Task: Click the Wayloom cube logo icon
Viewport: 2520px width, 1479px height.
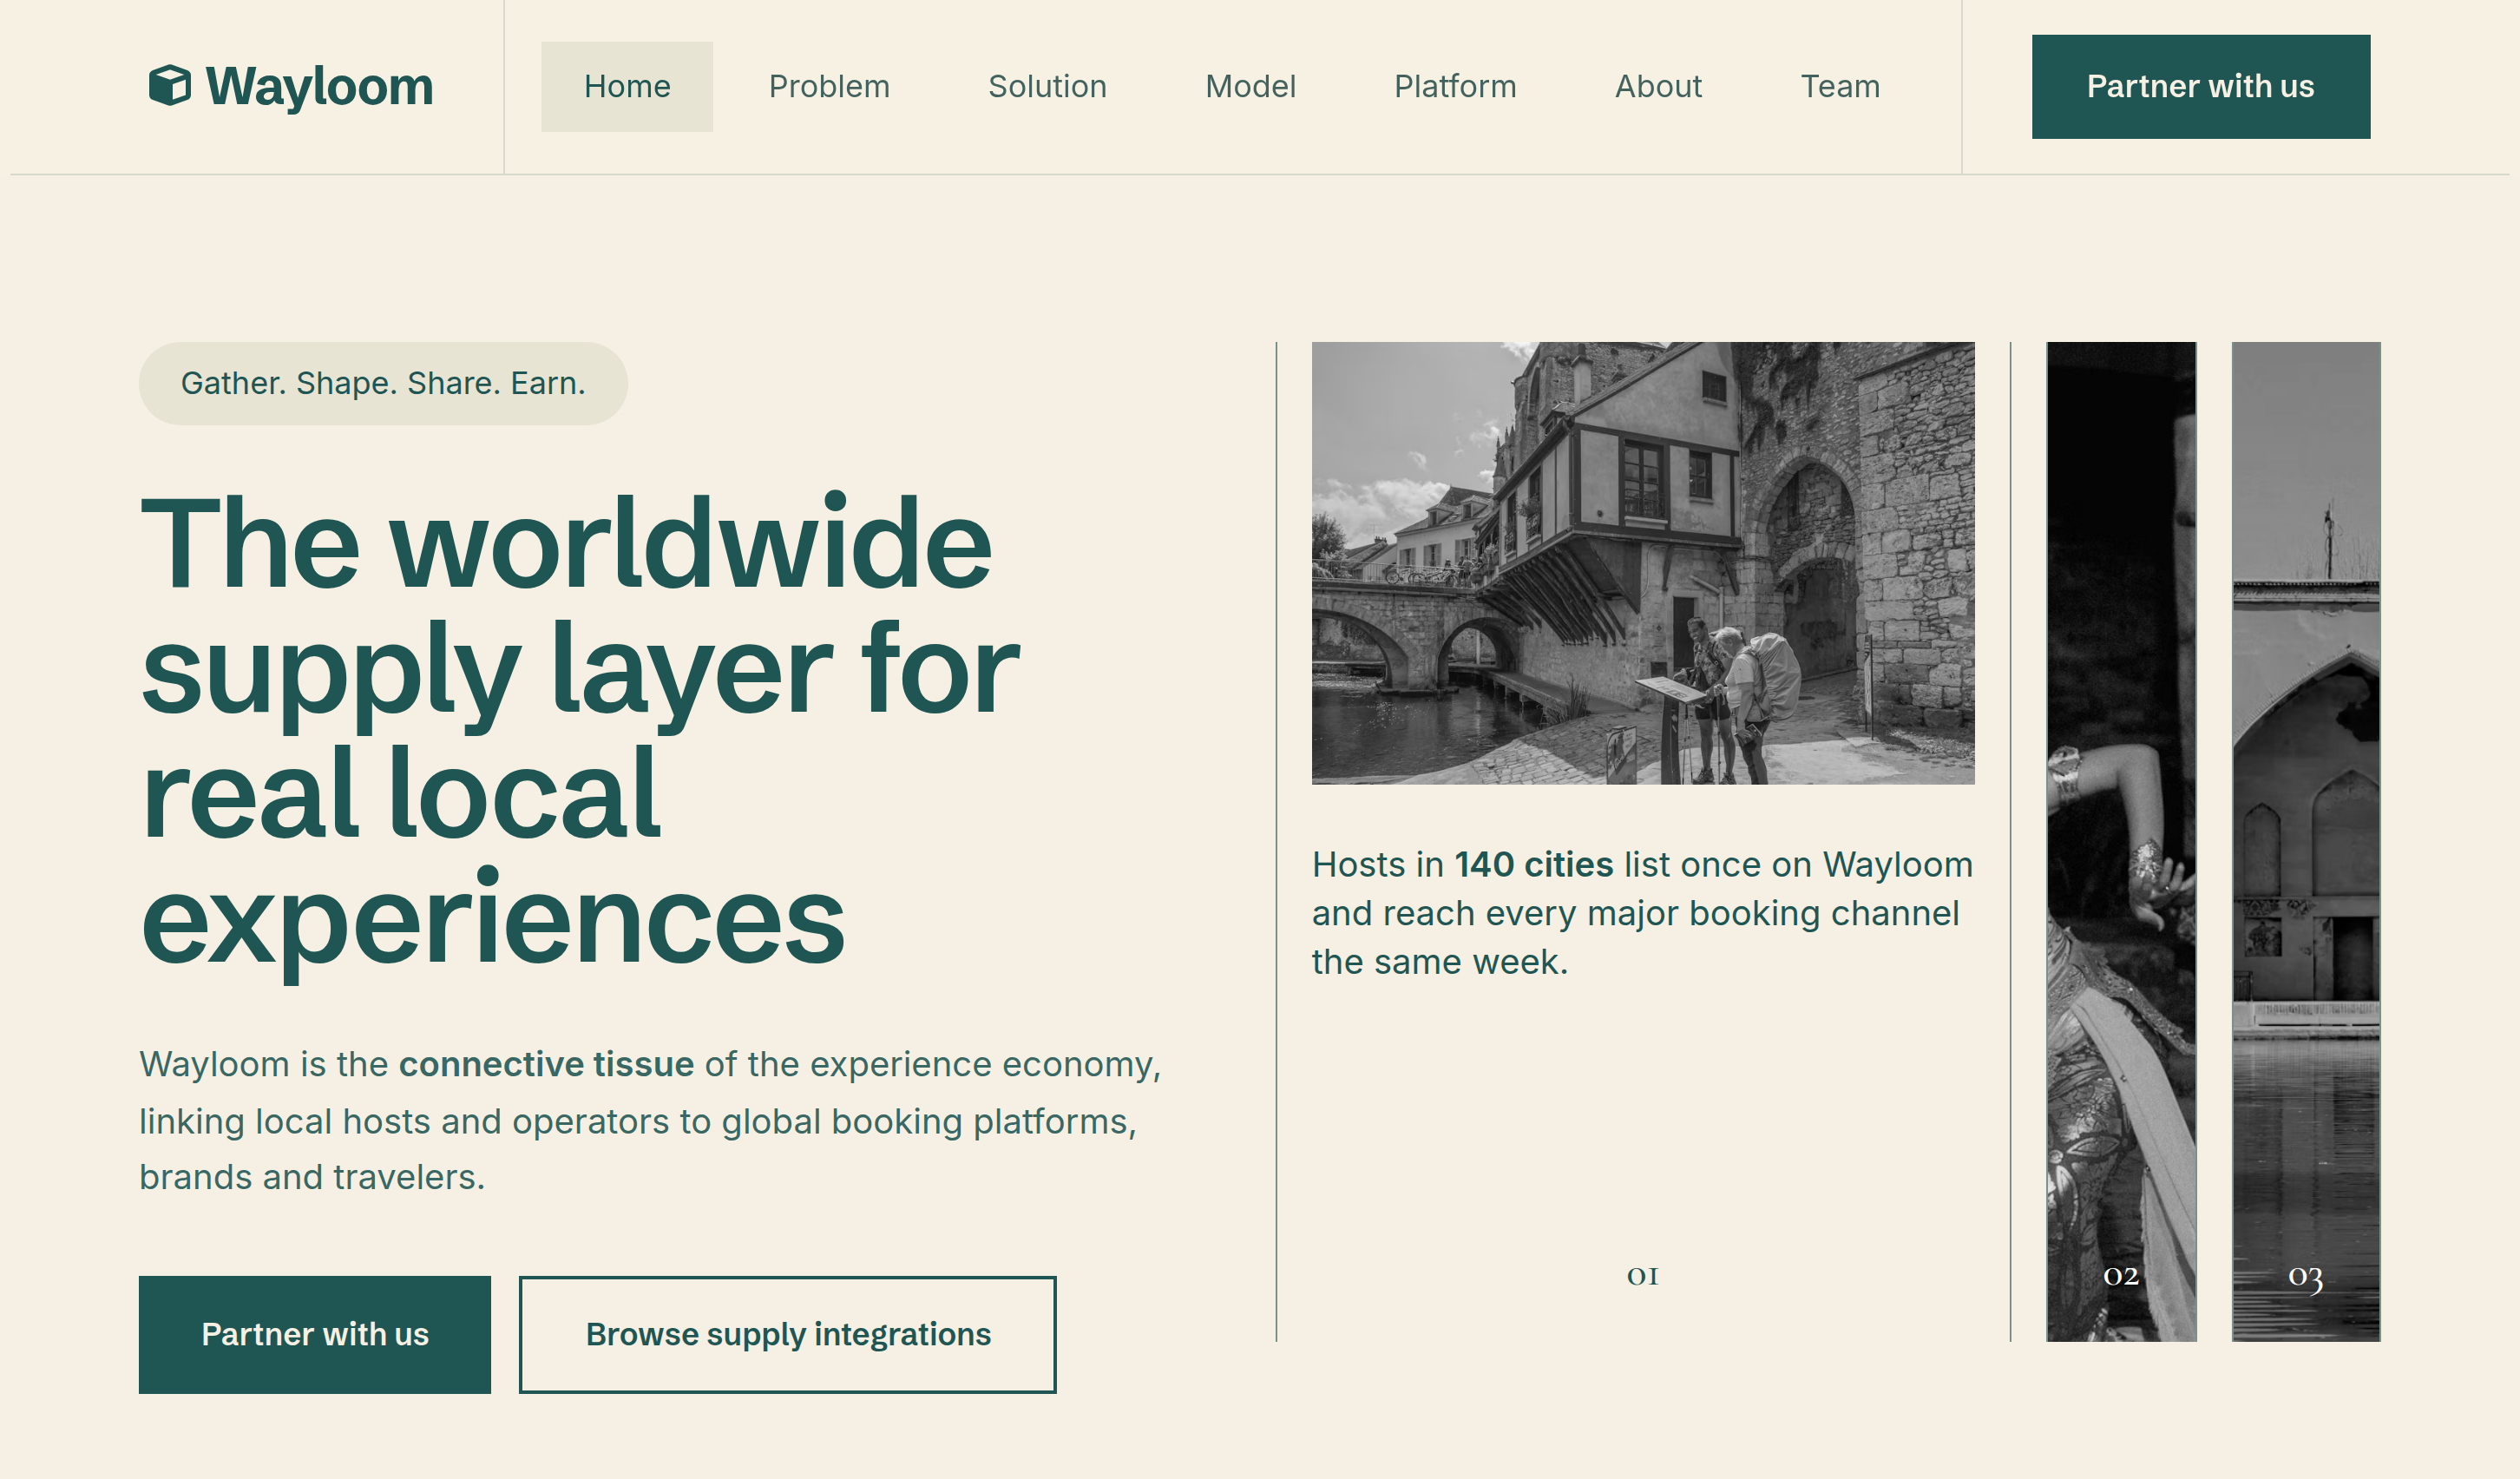Action: pyautogui.click(x=169, y=86)
